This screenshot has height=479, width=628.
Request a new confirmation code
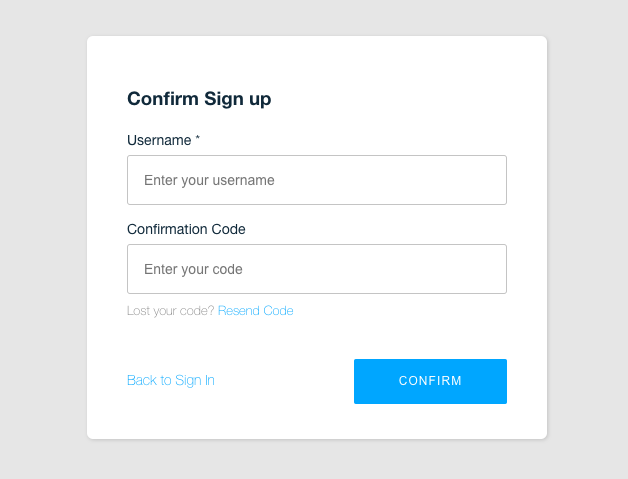(255, 311)
